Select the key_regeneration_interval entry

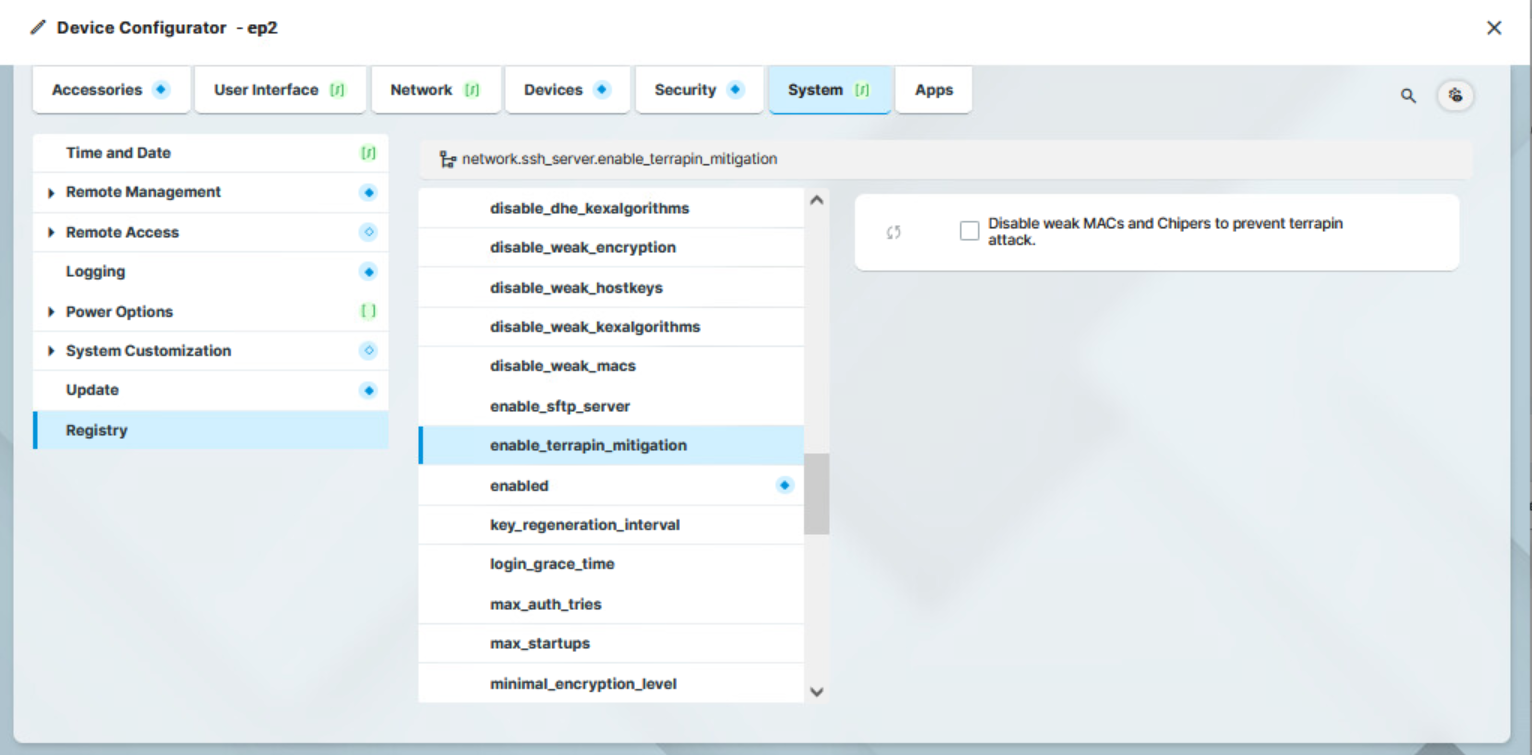point(585,524)
